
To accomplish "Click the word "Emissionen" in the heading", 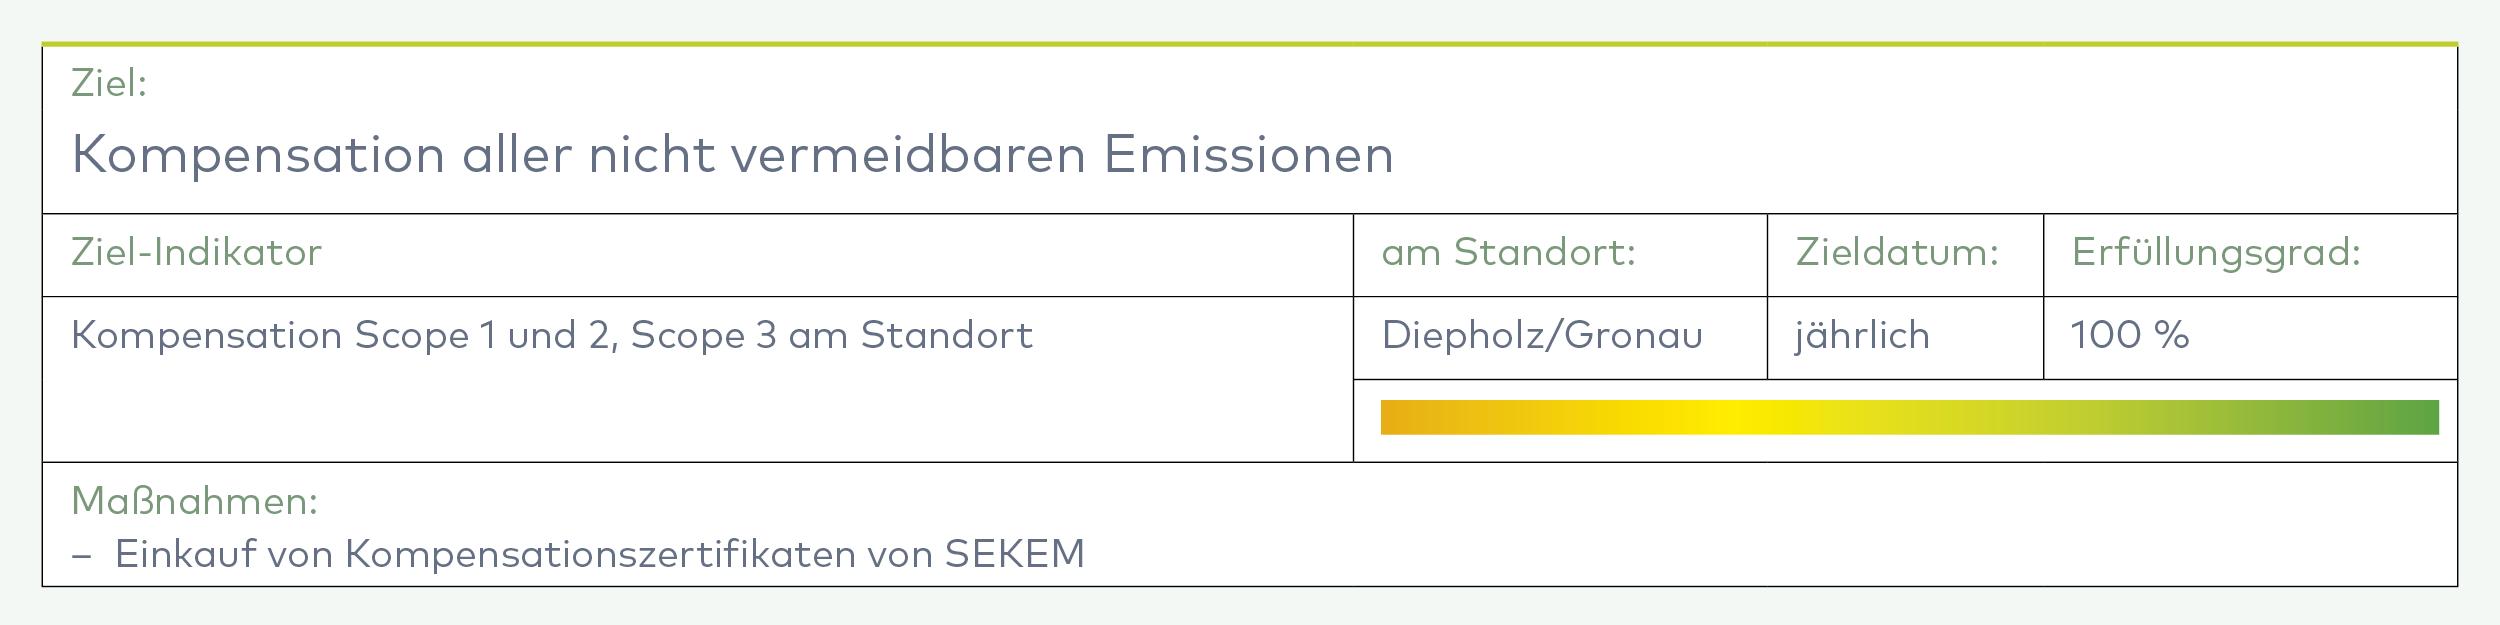I will pyautogui.click(x=1248, y=155).
